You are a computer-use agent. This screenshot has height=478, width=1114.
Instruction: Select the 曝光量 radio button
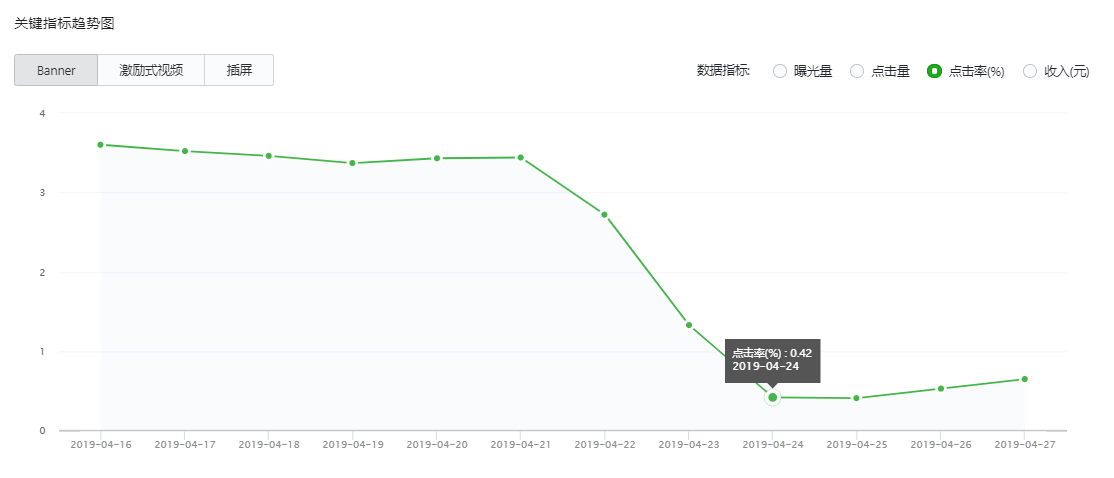point(780,71)
